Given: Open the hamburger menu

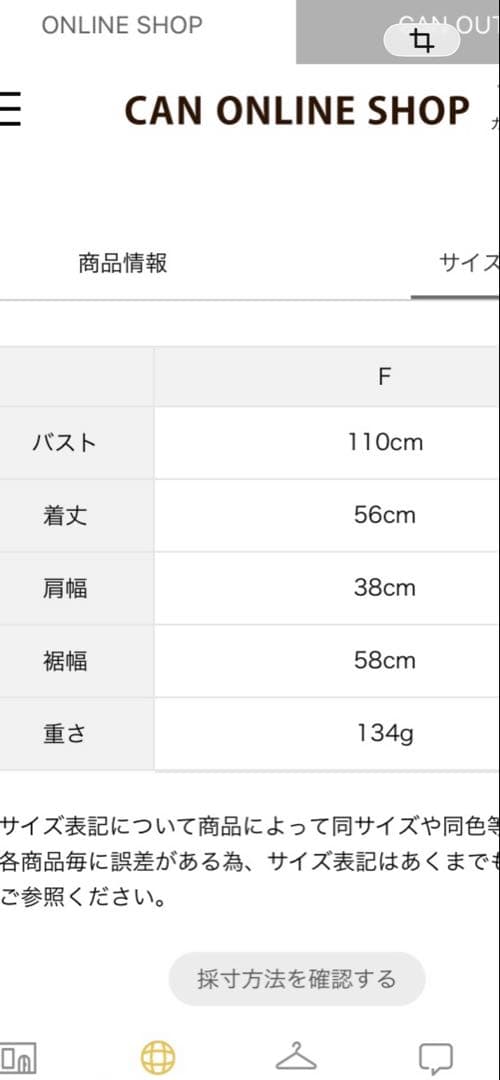Looking at the screenshot, I should [x=10, y=110].
